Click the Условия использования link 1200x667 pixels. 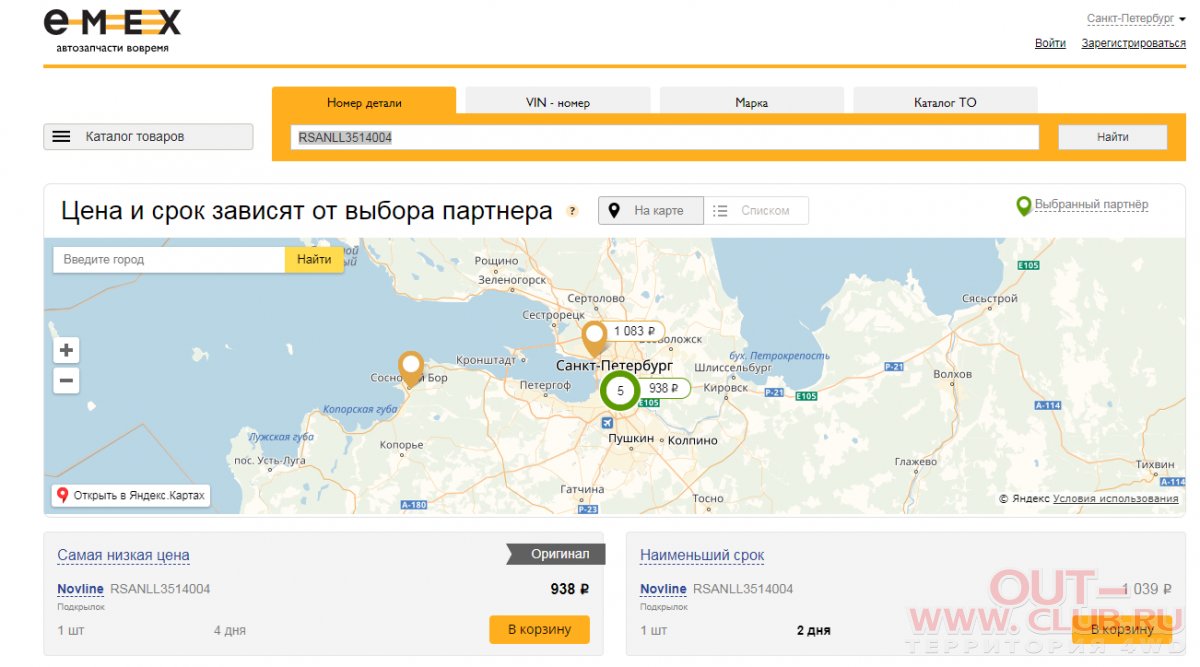pos(1115,498)
